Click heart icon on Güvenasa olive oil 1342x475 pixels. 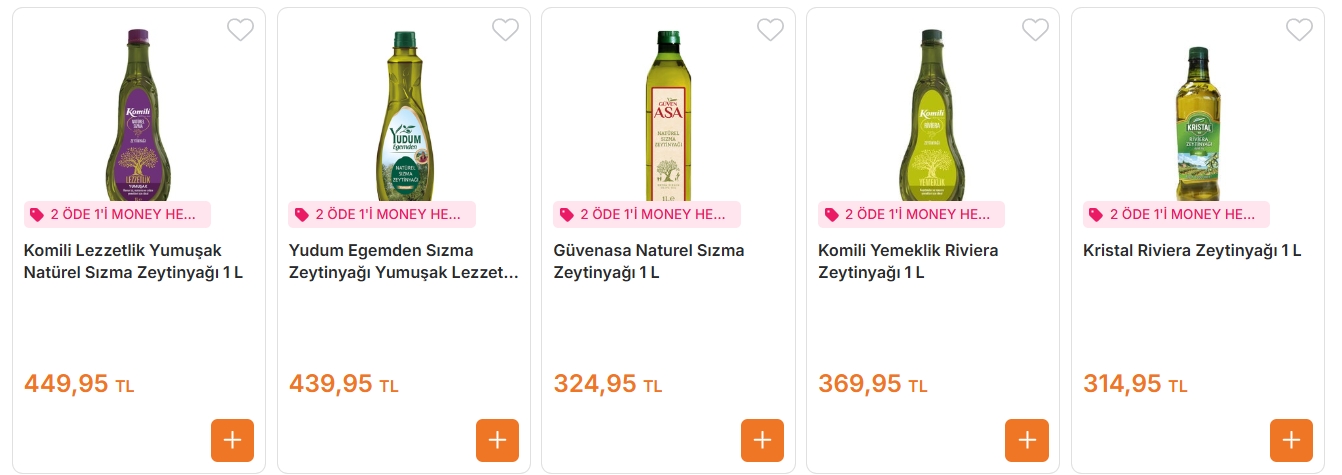(770, 30)
